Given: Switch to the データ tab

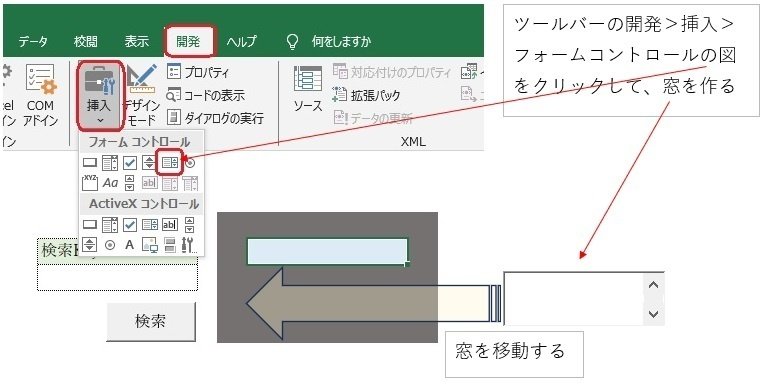Looking at the screenshot, I should point(33,41).
